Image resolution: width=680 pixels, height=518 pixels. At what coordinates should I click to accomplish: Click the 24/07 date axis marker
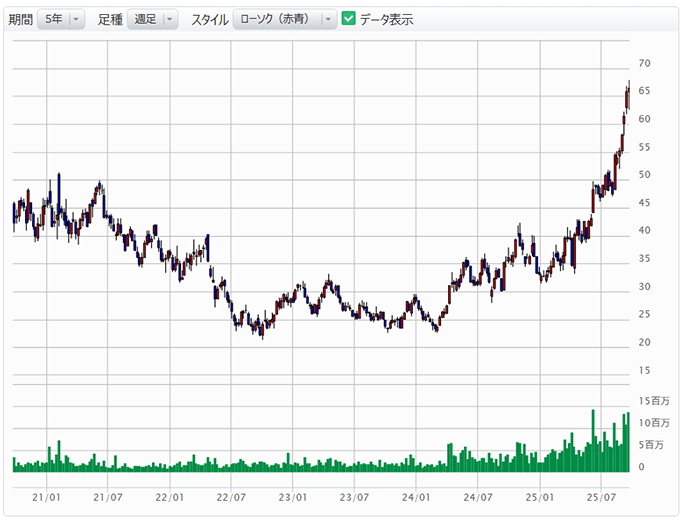pos(478,496)
